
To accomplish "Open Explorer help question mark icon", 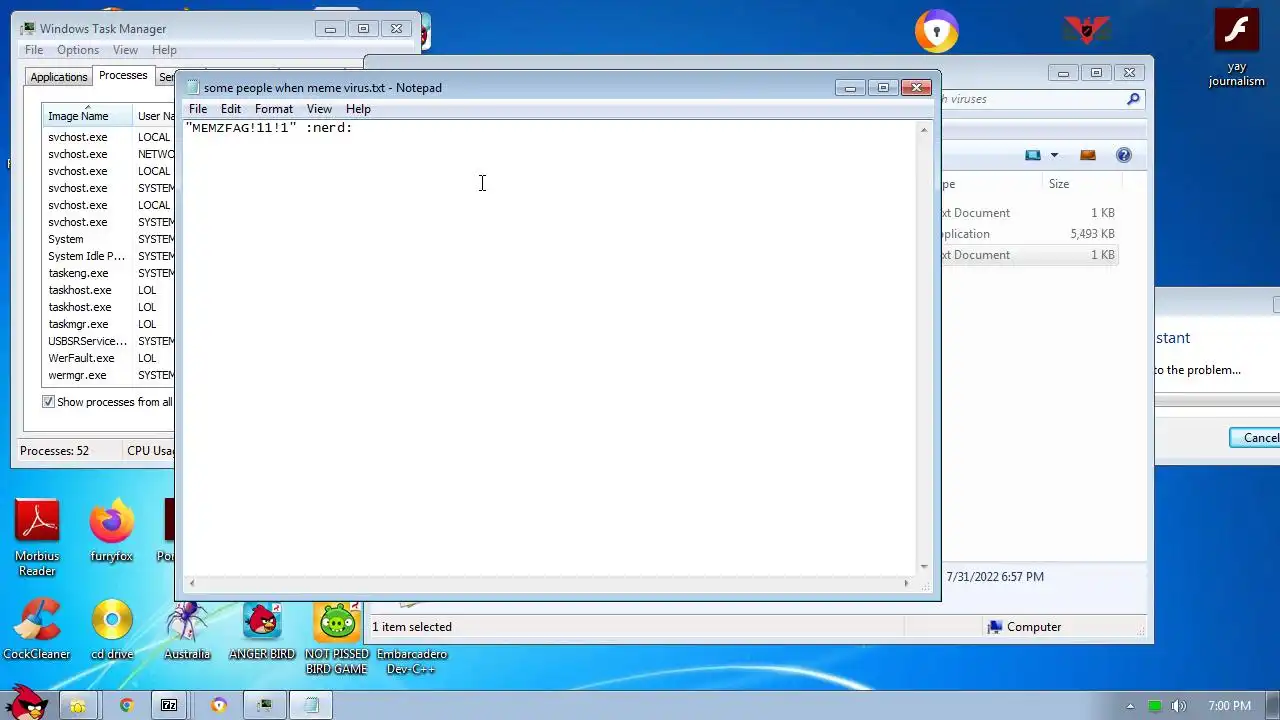I will click(1124, 155).
